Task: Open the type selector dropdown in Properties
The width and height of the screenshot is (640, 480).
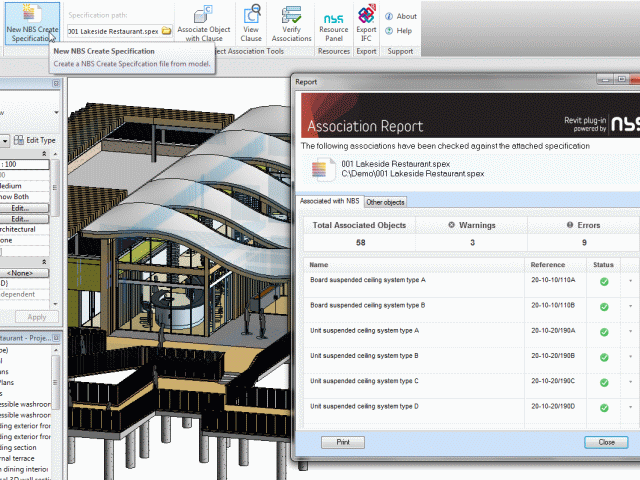Action: 56,113
